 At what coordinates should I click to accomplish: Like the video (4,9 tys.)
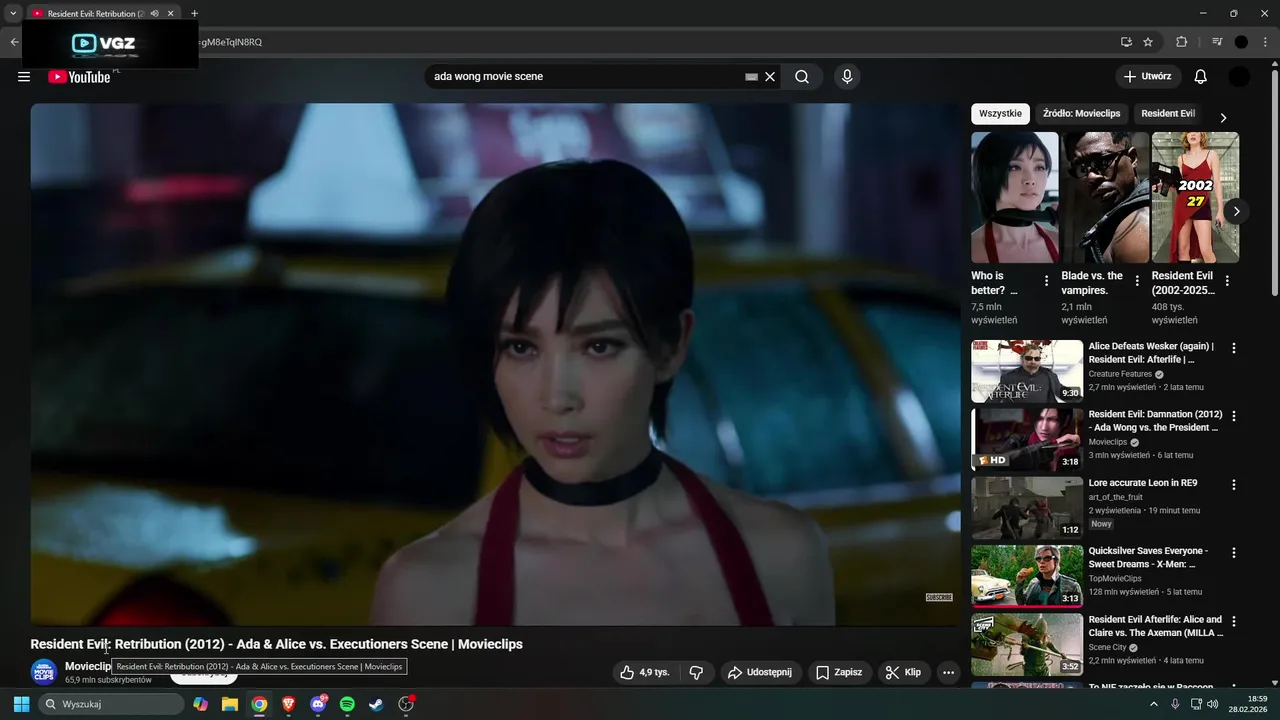click(x=644, y=672)
